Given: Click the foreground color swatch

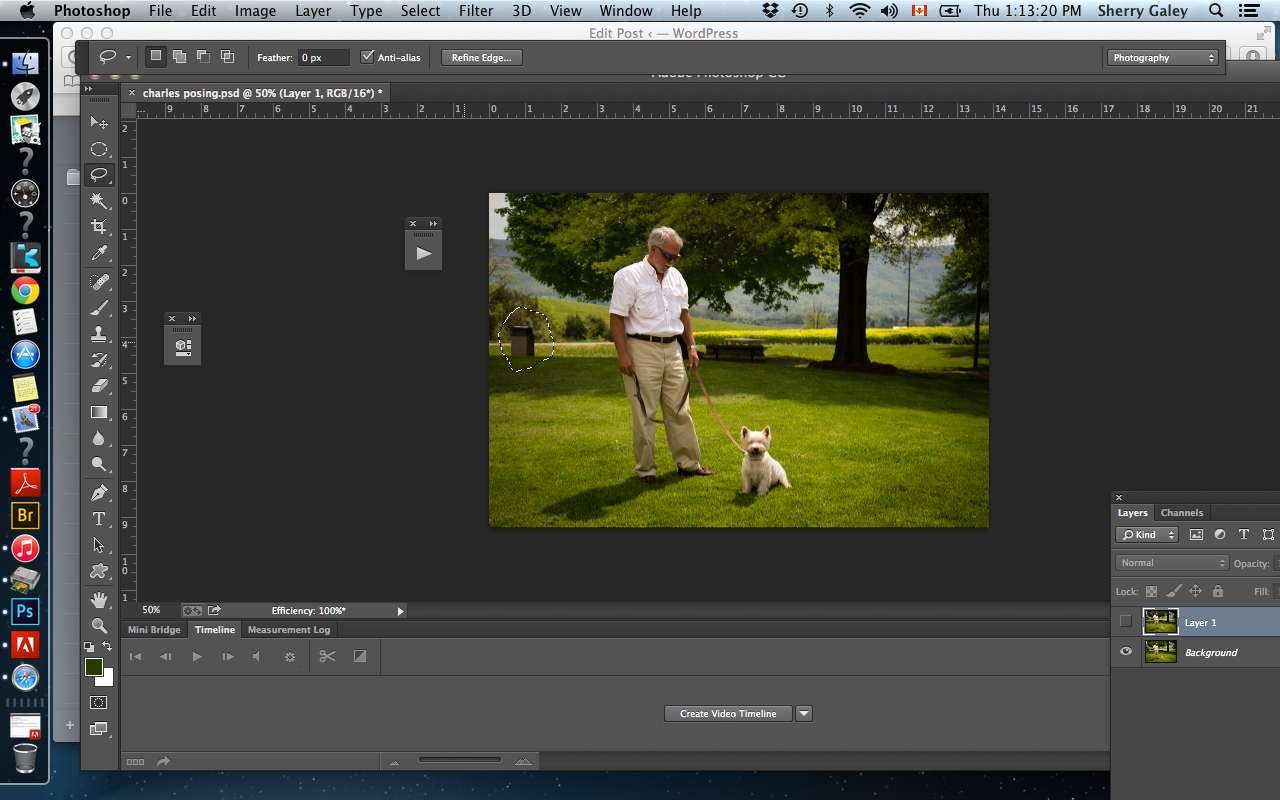Looking at the screenshot, I should [94, 667].
